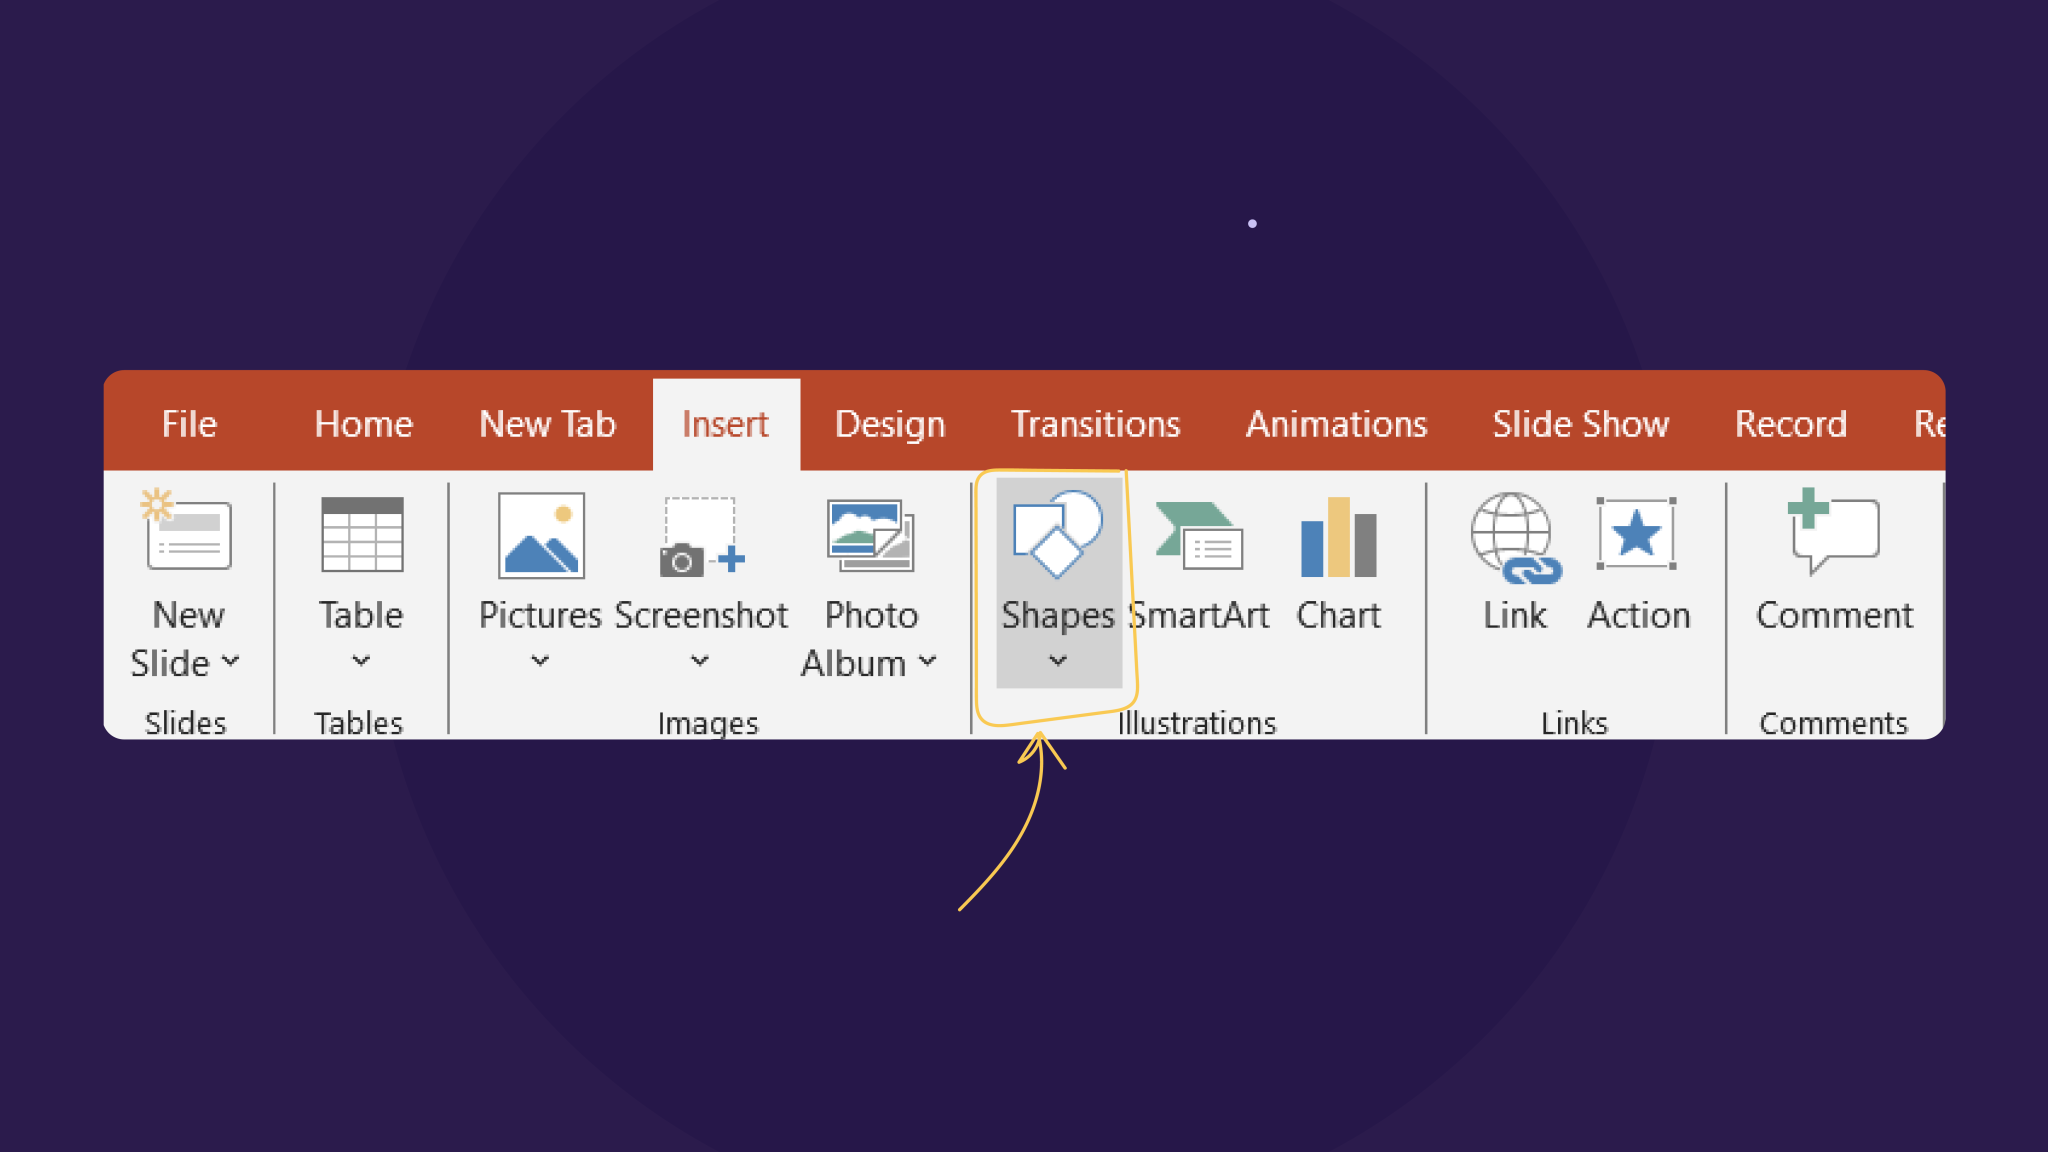
Task: Open the File menu
Action: pos(188,424)
